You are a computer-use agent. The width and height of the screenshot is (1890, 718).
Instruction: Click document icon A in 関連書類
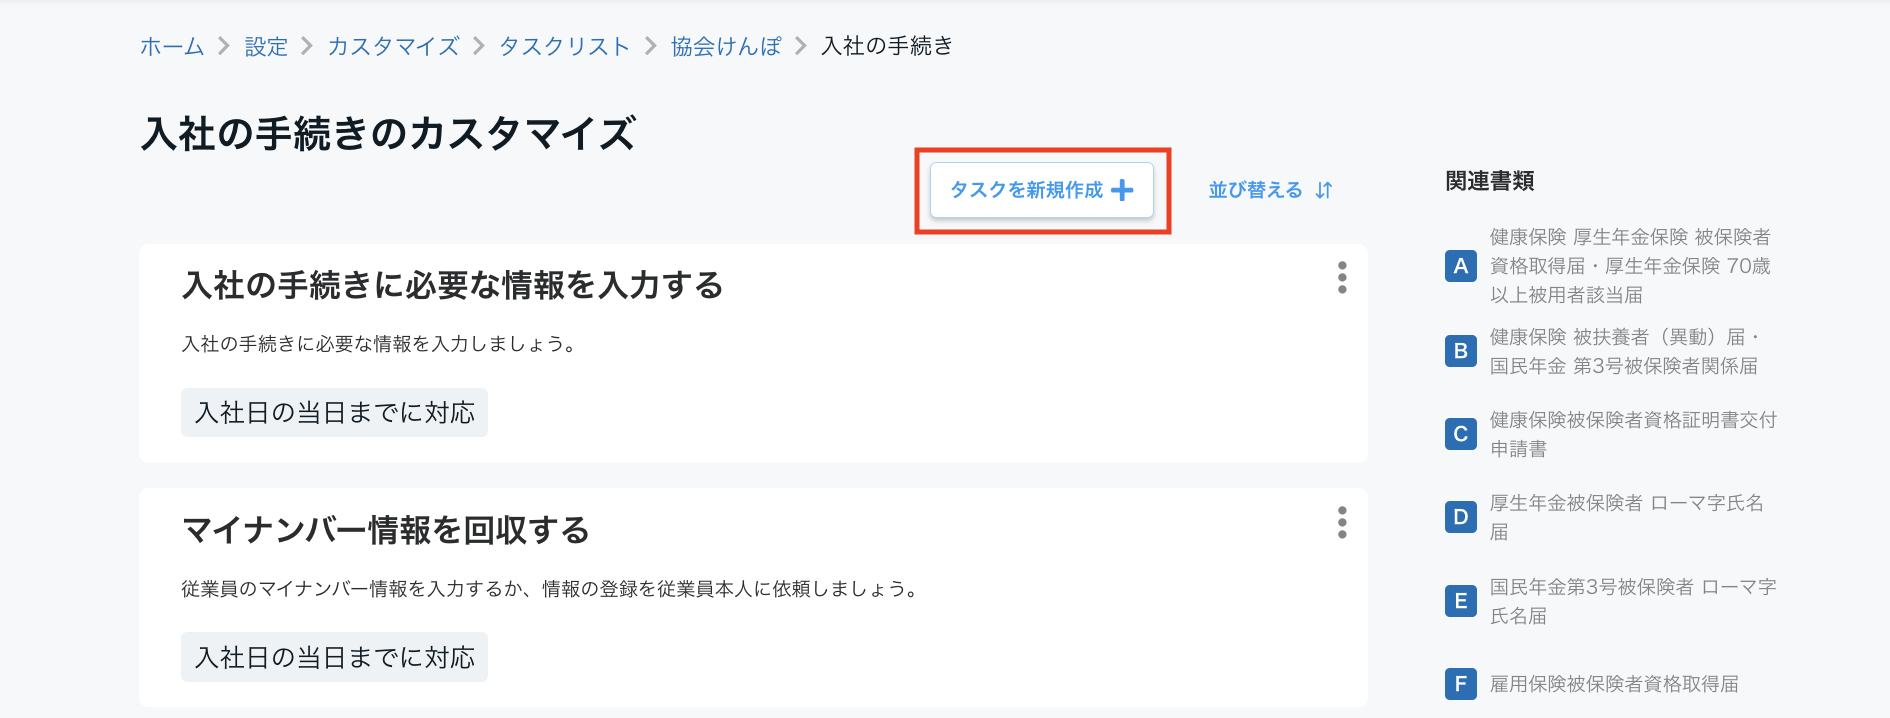[1461, 266]
